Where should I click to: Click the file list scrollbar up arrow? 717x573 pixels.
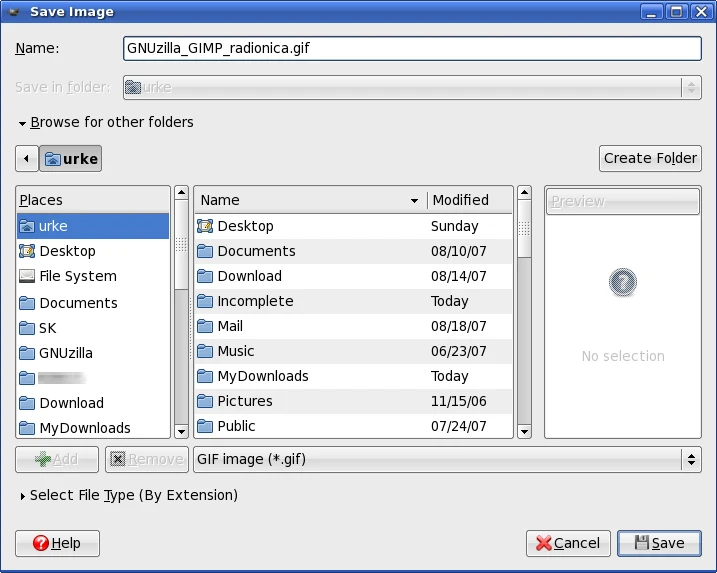(x=524, y=193)
